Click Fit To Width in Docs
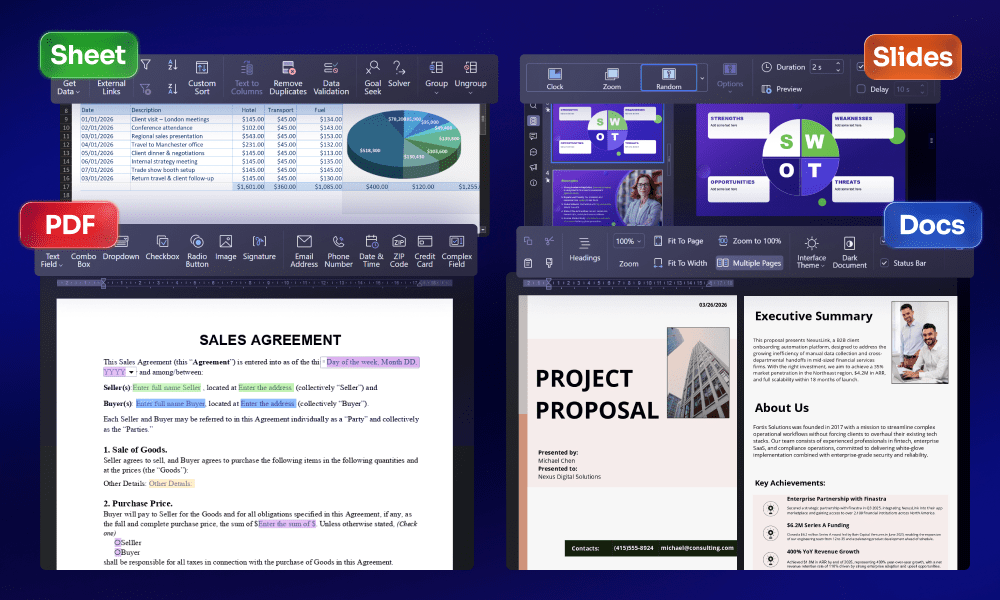This screenshot has height=600, width=1000. pos(680,263)
